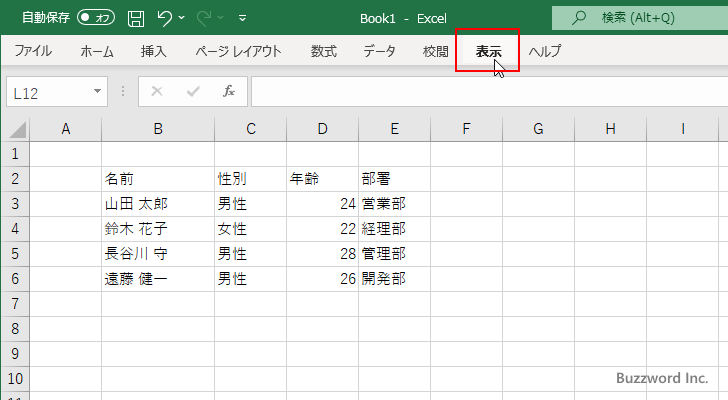Open the 表示 tab
Screen dimensions: 728x400
tap(488, 51)
